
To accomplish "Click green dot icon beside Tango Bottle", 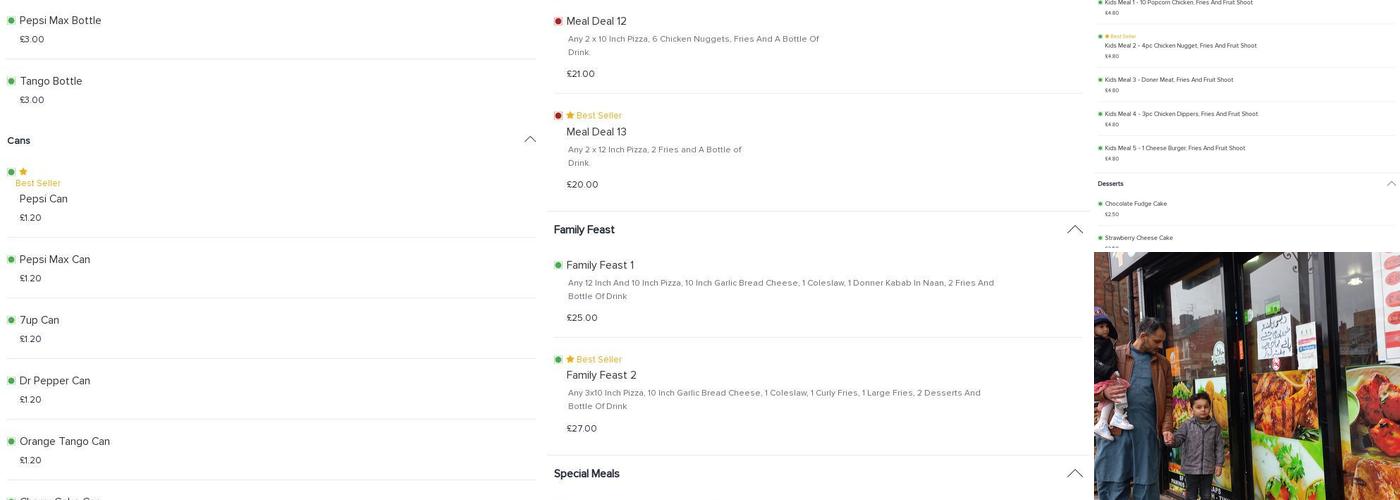I will (11, 81).
